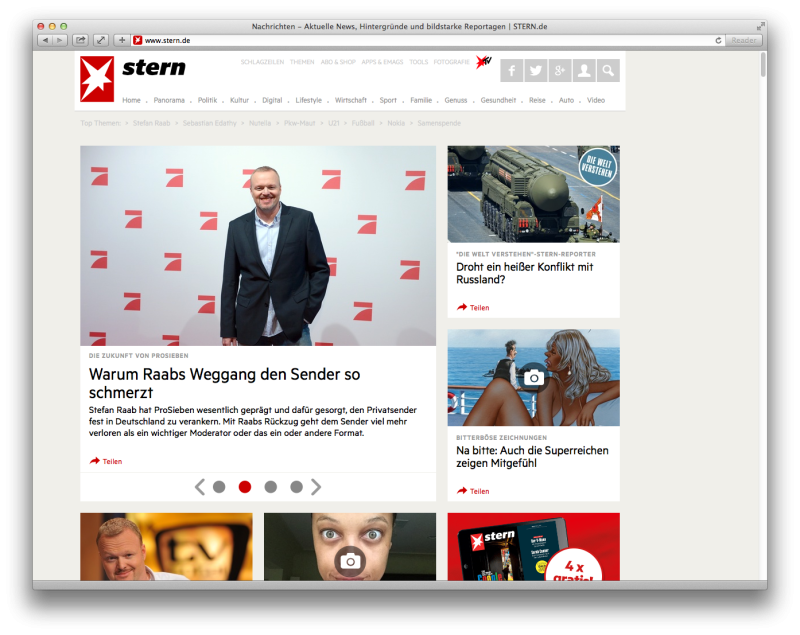Open the Lifestyle section

309,100
